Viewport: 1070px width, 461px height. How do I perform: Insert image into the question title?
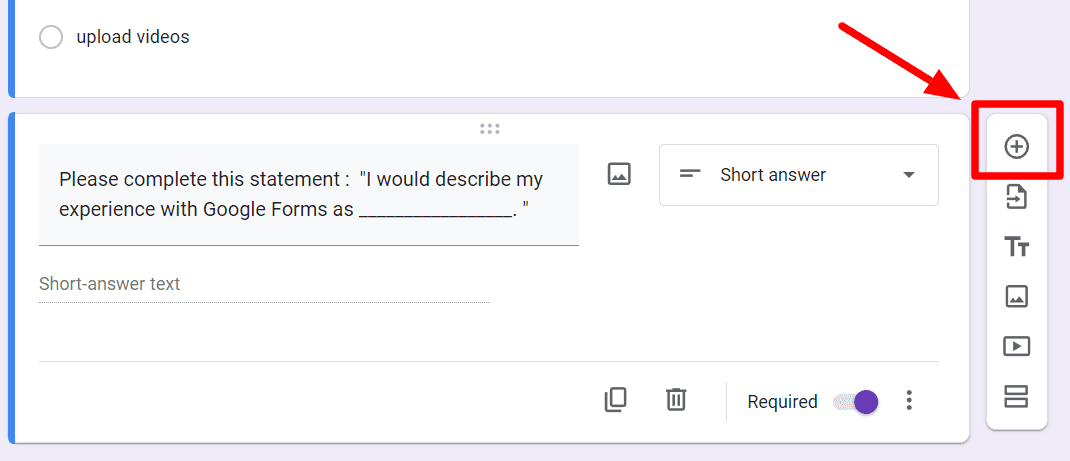619,174
